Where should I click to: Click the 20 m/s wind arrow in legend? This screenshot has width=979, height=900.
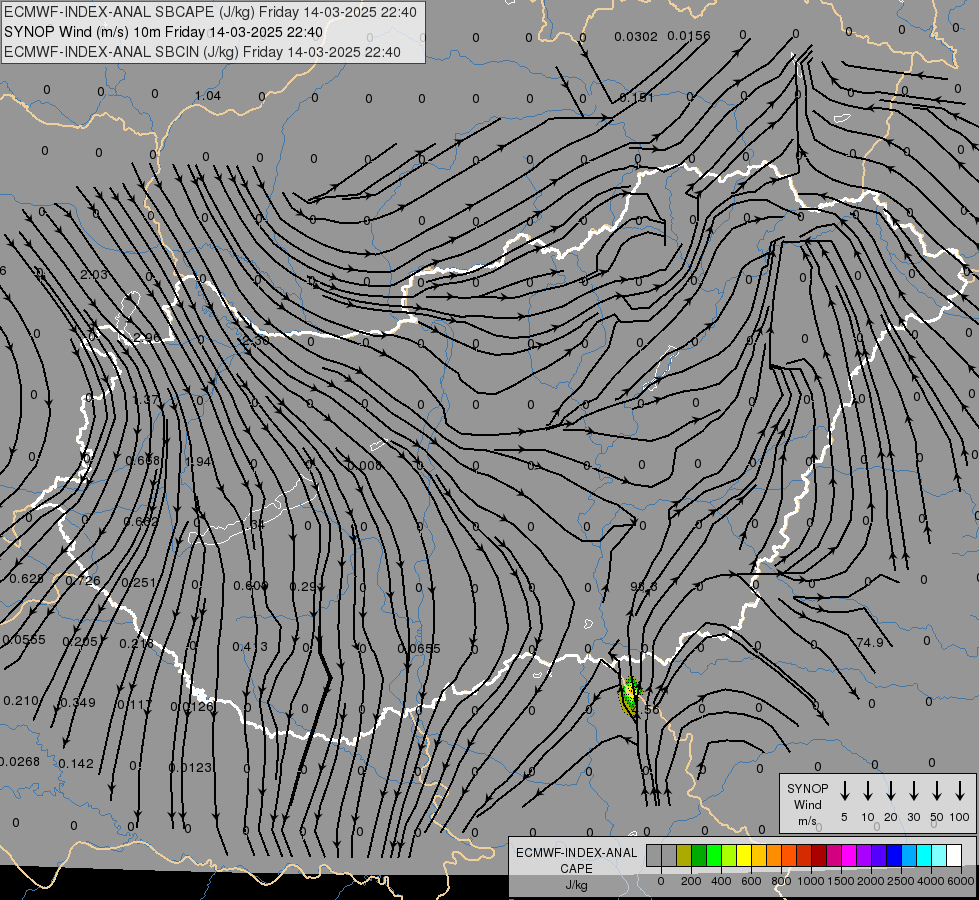pos(891,791)
